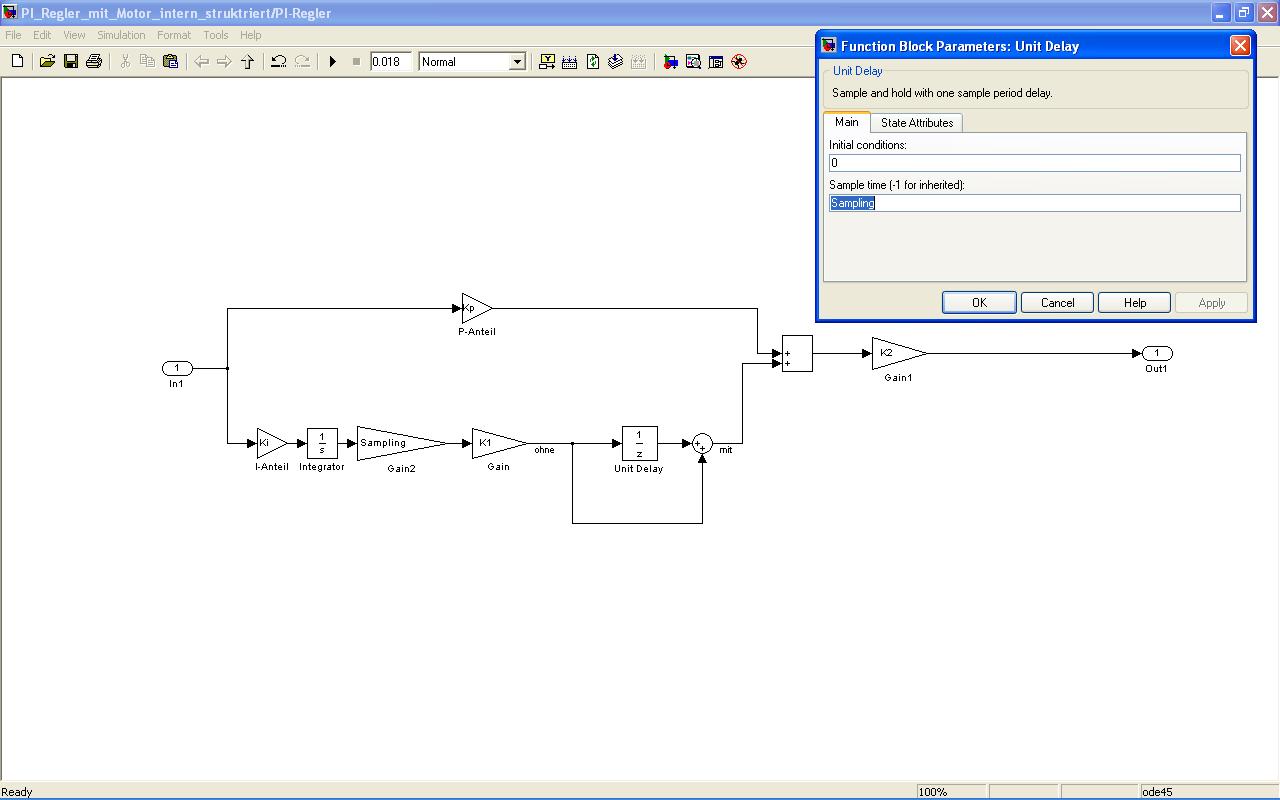Click Cancel in the parameters dialog
The image size is (1280, 800).
tap(1057, 303)
